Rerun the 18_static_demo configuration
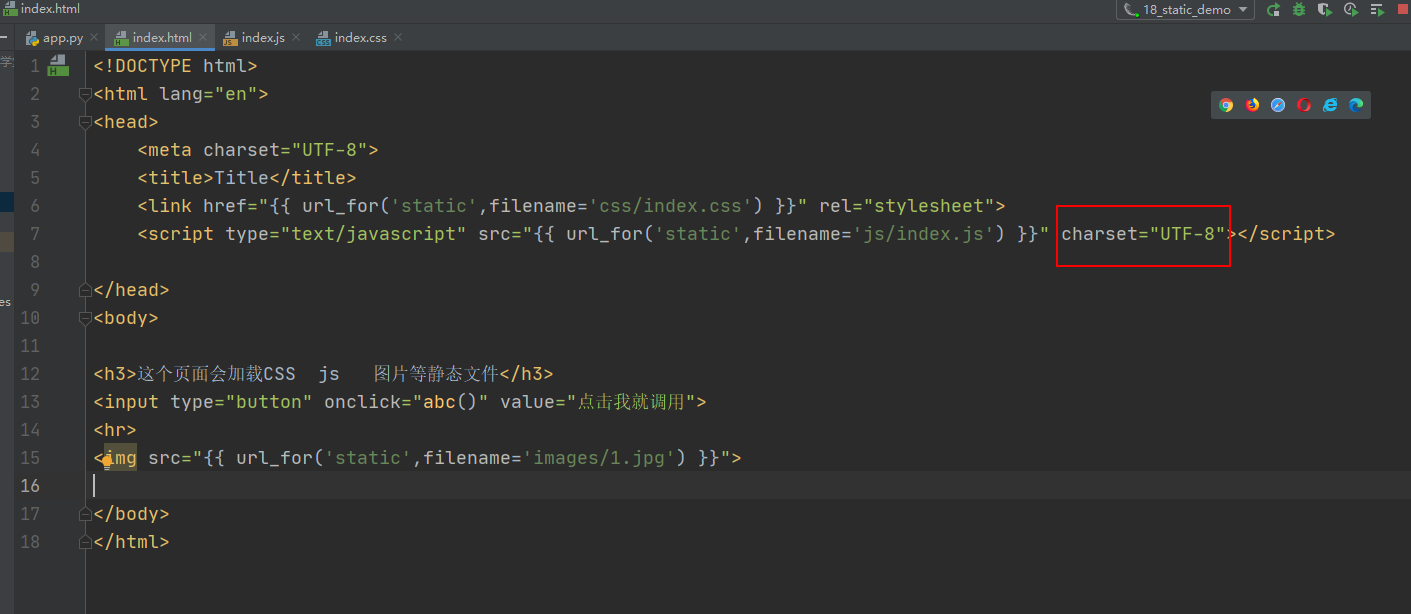This screenshot has height=614, width=1411. point(1273,10)
